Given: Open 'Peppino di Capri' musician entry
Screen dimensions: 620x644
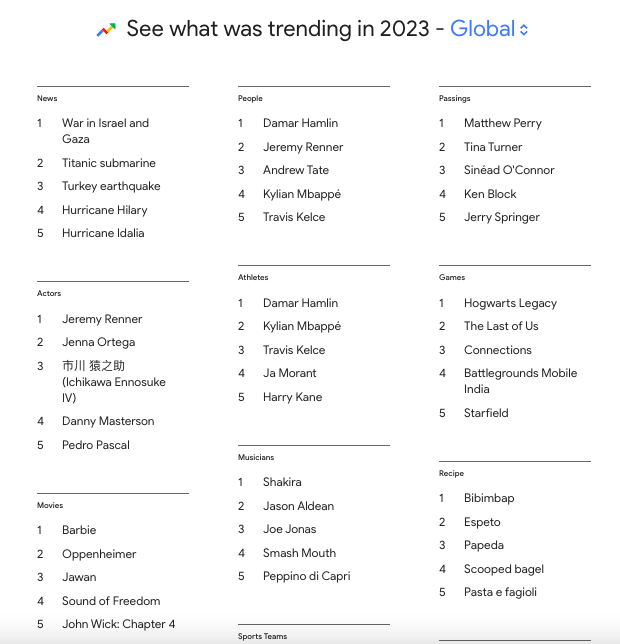Looking at the screenshot, I should (x=307, y=576).
